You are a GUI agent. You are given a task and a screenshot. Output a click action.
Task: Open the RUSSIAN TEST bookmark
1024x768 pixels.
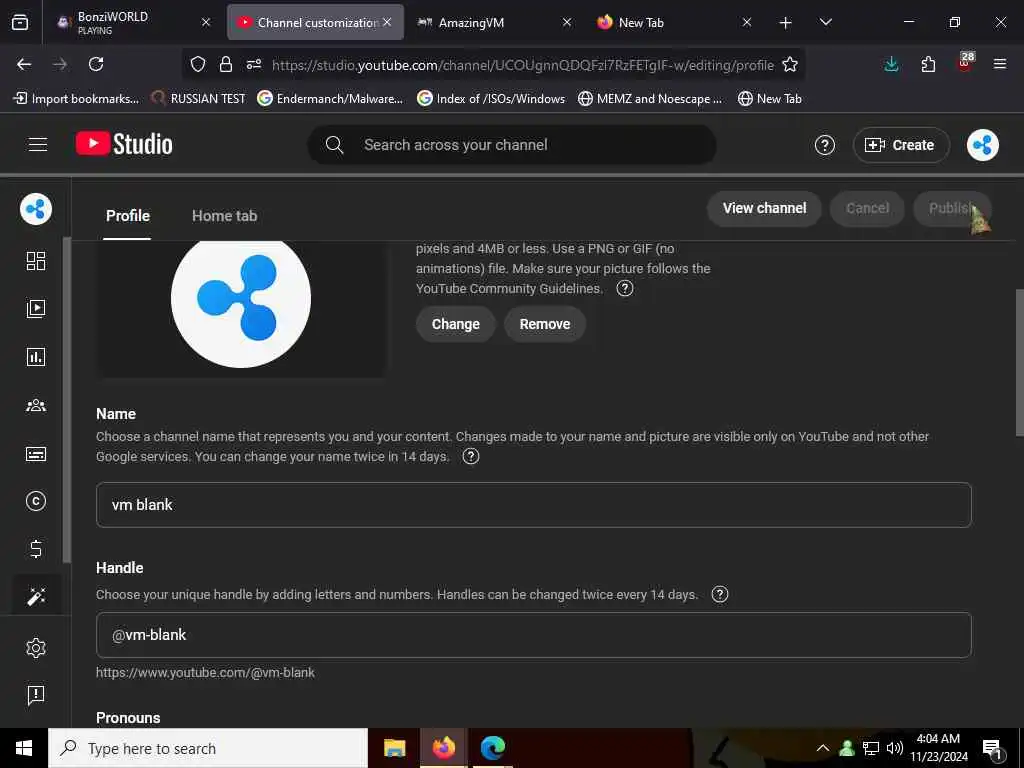tap(199, 99)
